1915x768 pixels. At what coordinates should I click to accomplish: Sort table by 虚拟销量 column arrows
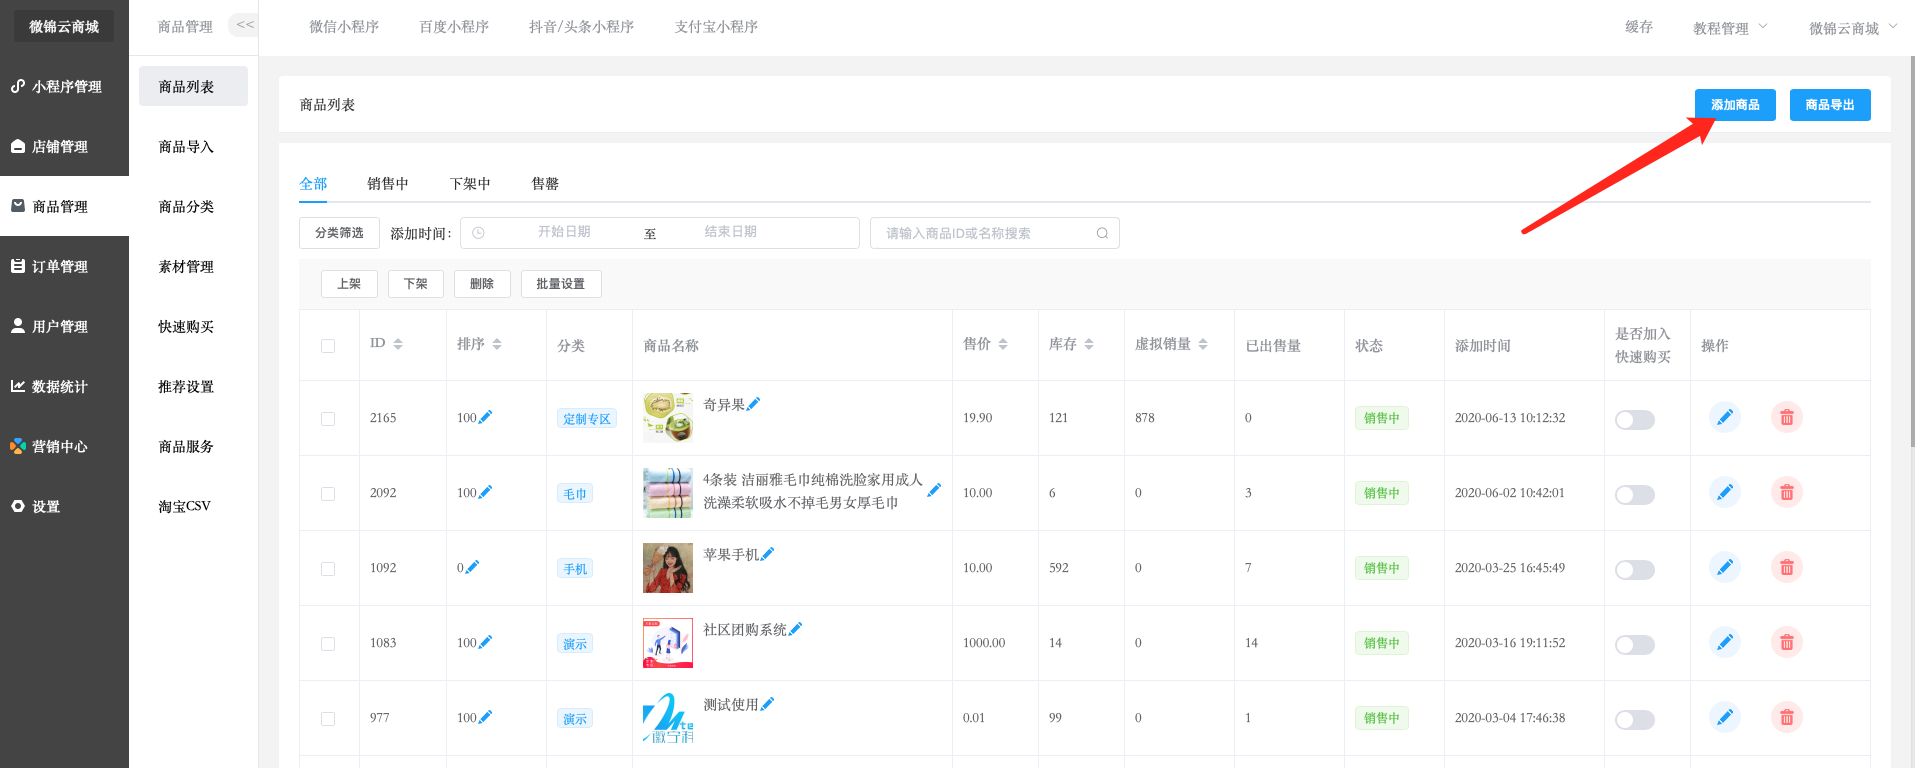1203,344
